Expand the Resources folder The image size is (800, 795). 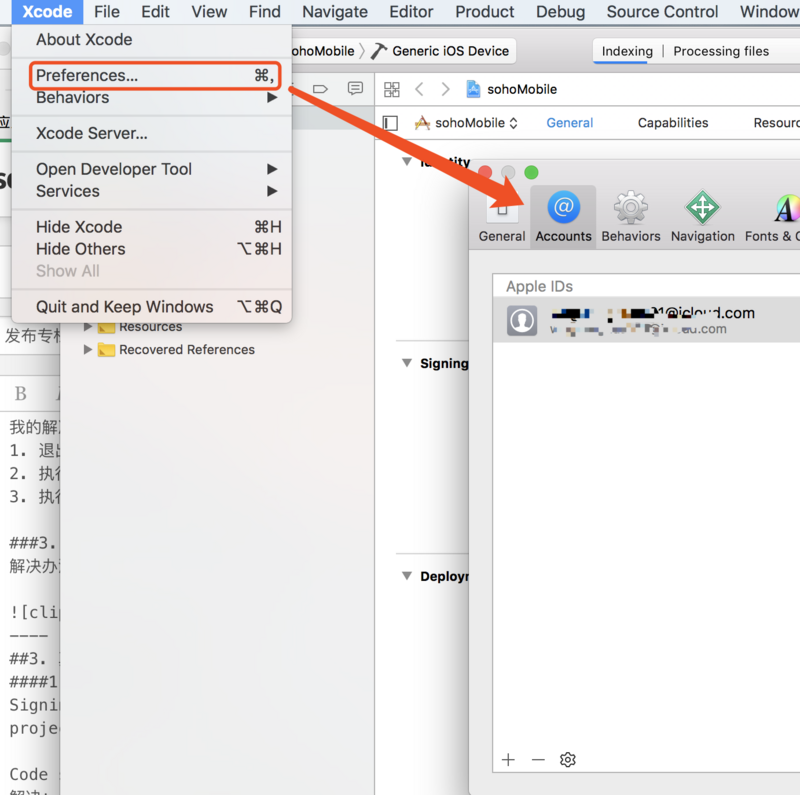click(88, 327)
